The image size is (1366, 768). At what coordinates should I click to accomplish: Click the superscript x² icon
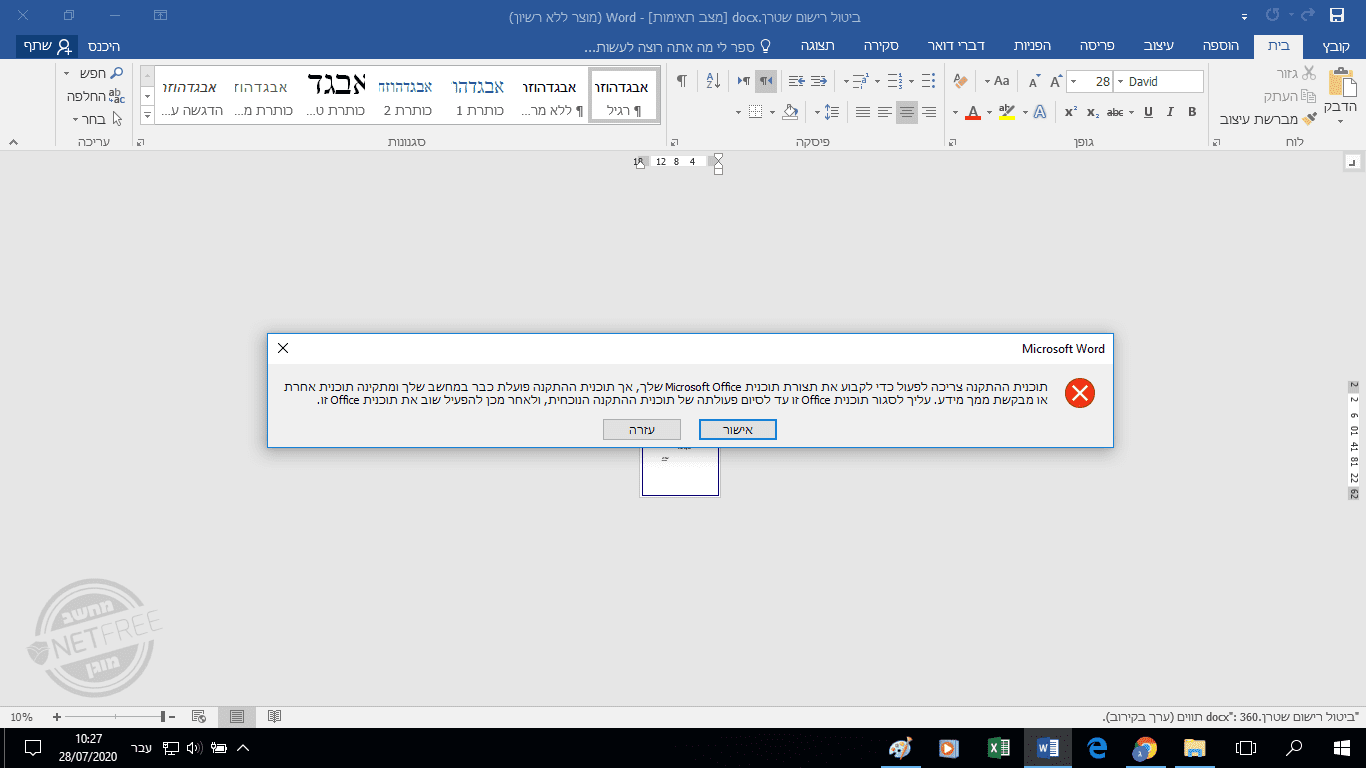coord(1071,112)
